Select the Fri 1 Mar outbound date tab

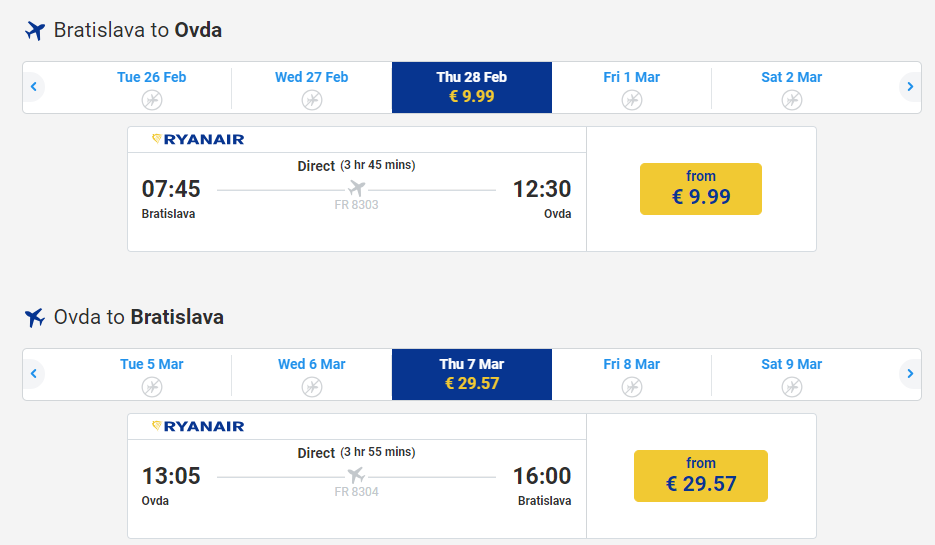(631, 87)
